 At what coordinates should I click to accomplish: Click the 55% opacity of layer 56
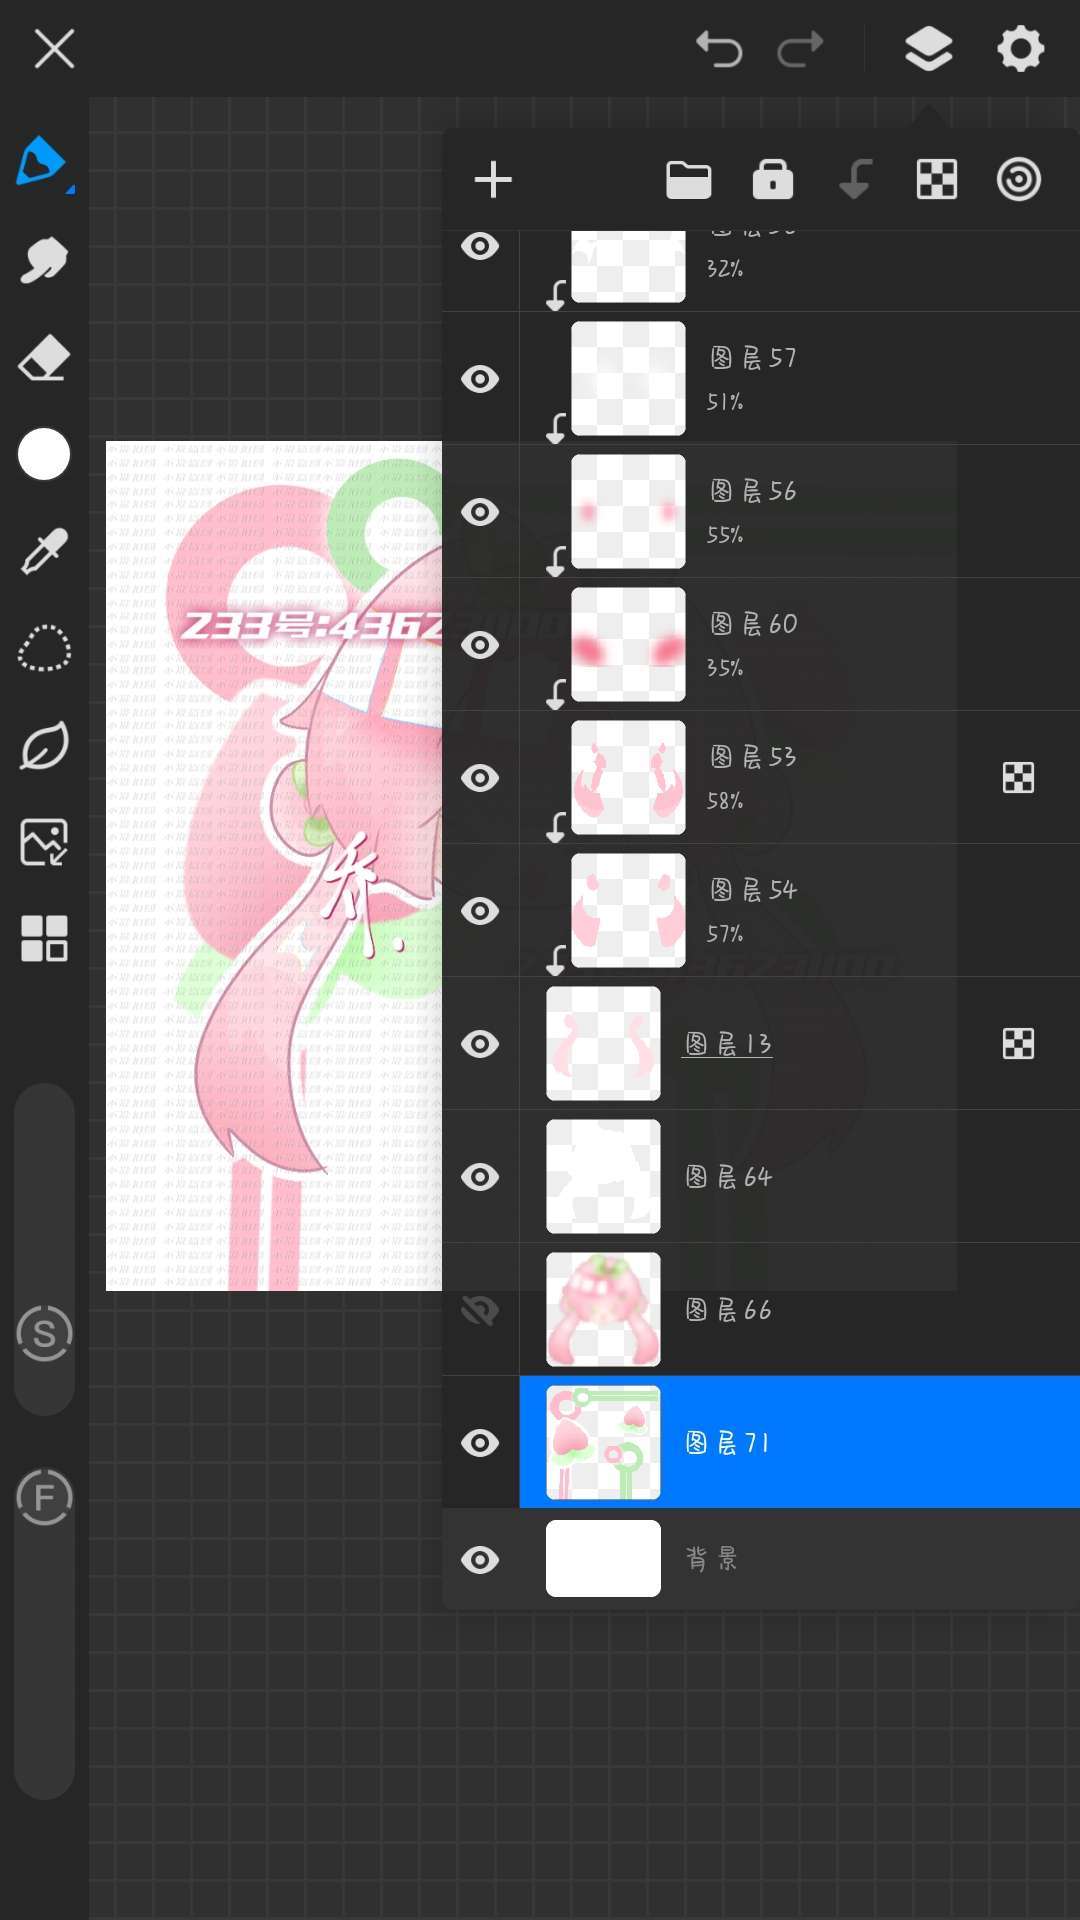725,535
